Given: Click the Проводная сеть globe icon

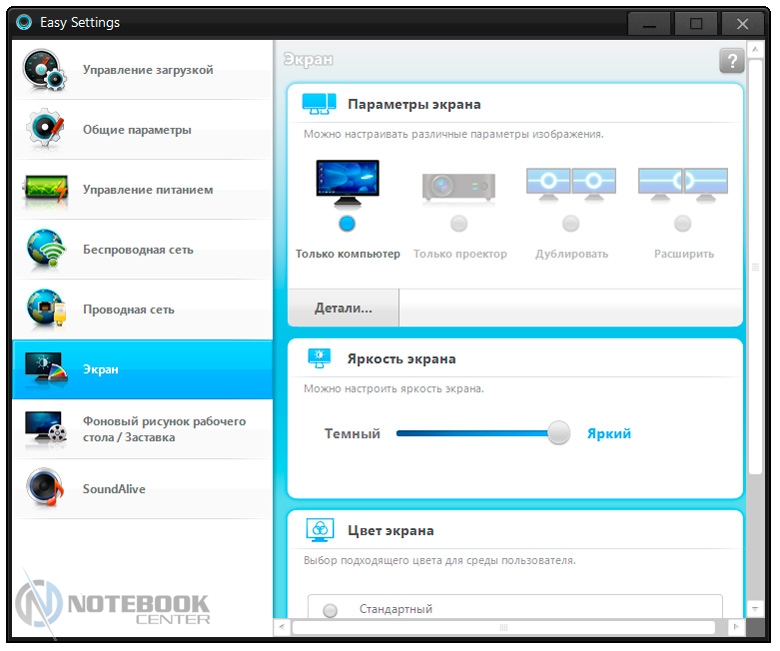Looking at the screenshot, I should [x=46, y=310].
